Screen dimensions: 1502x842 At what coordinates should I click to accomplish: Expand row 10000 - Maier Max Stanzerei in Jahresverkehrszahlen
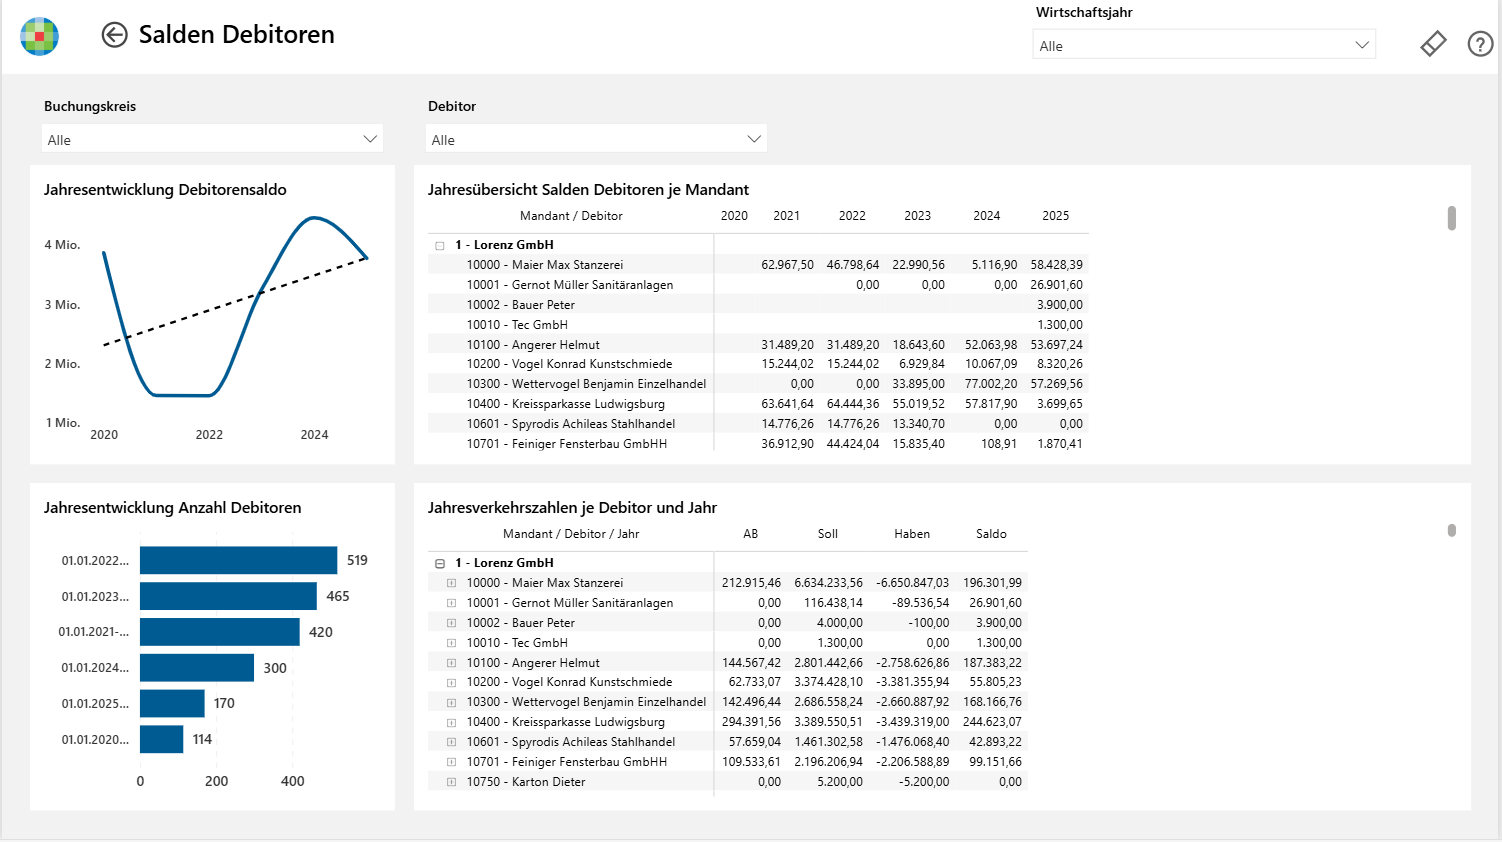click(451, 583)
